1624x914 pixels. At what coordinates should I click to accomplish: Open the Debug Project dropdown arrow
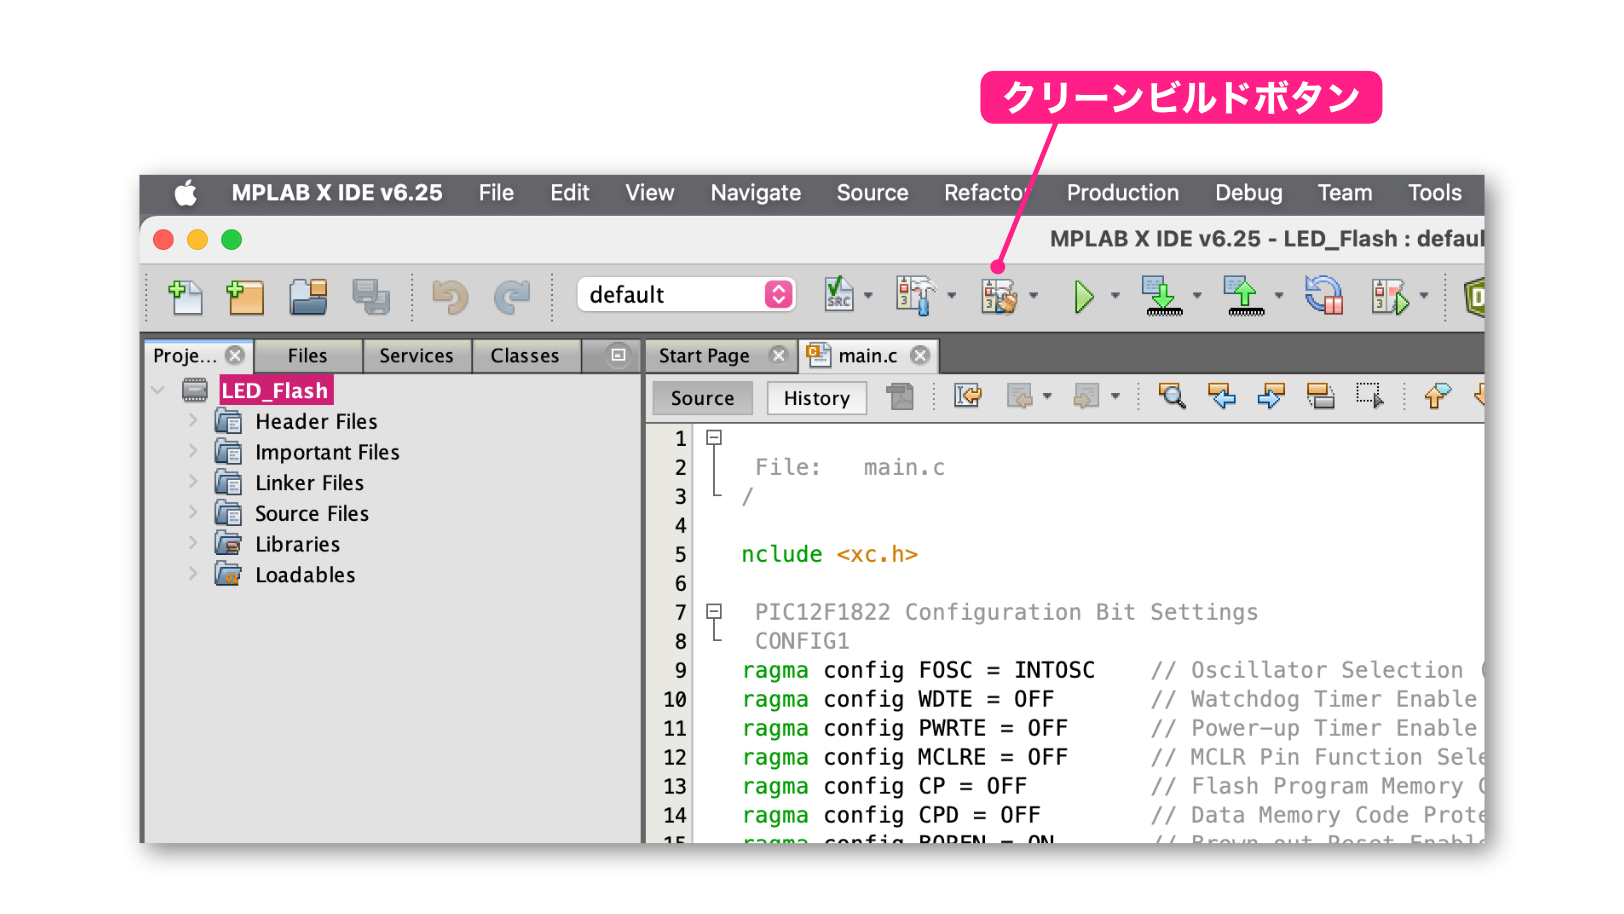pos(1424,295)
